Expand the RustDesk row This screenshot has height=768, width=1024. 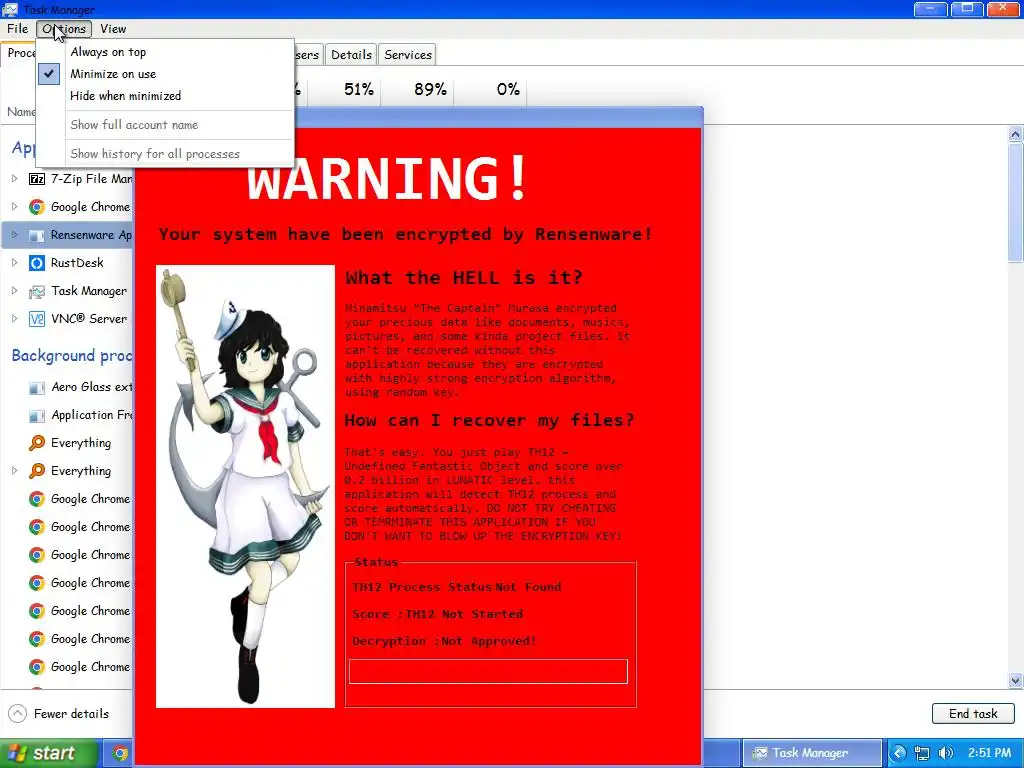coord(14,263)
